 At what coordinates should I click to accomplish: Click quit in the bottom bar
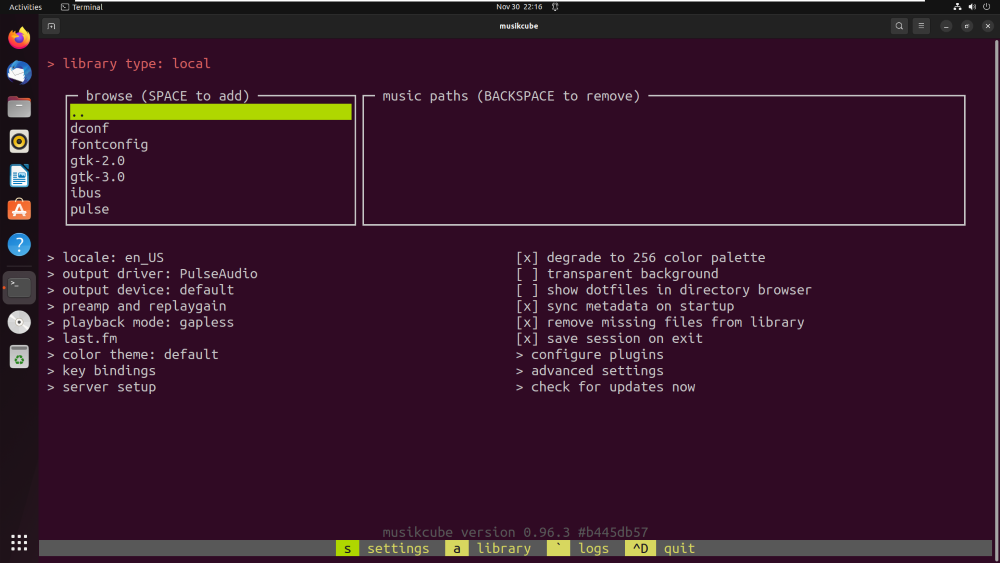[660, 548]
